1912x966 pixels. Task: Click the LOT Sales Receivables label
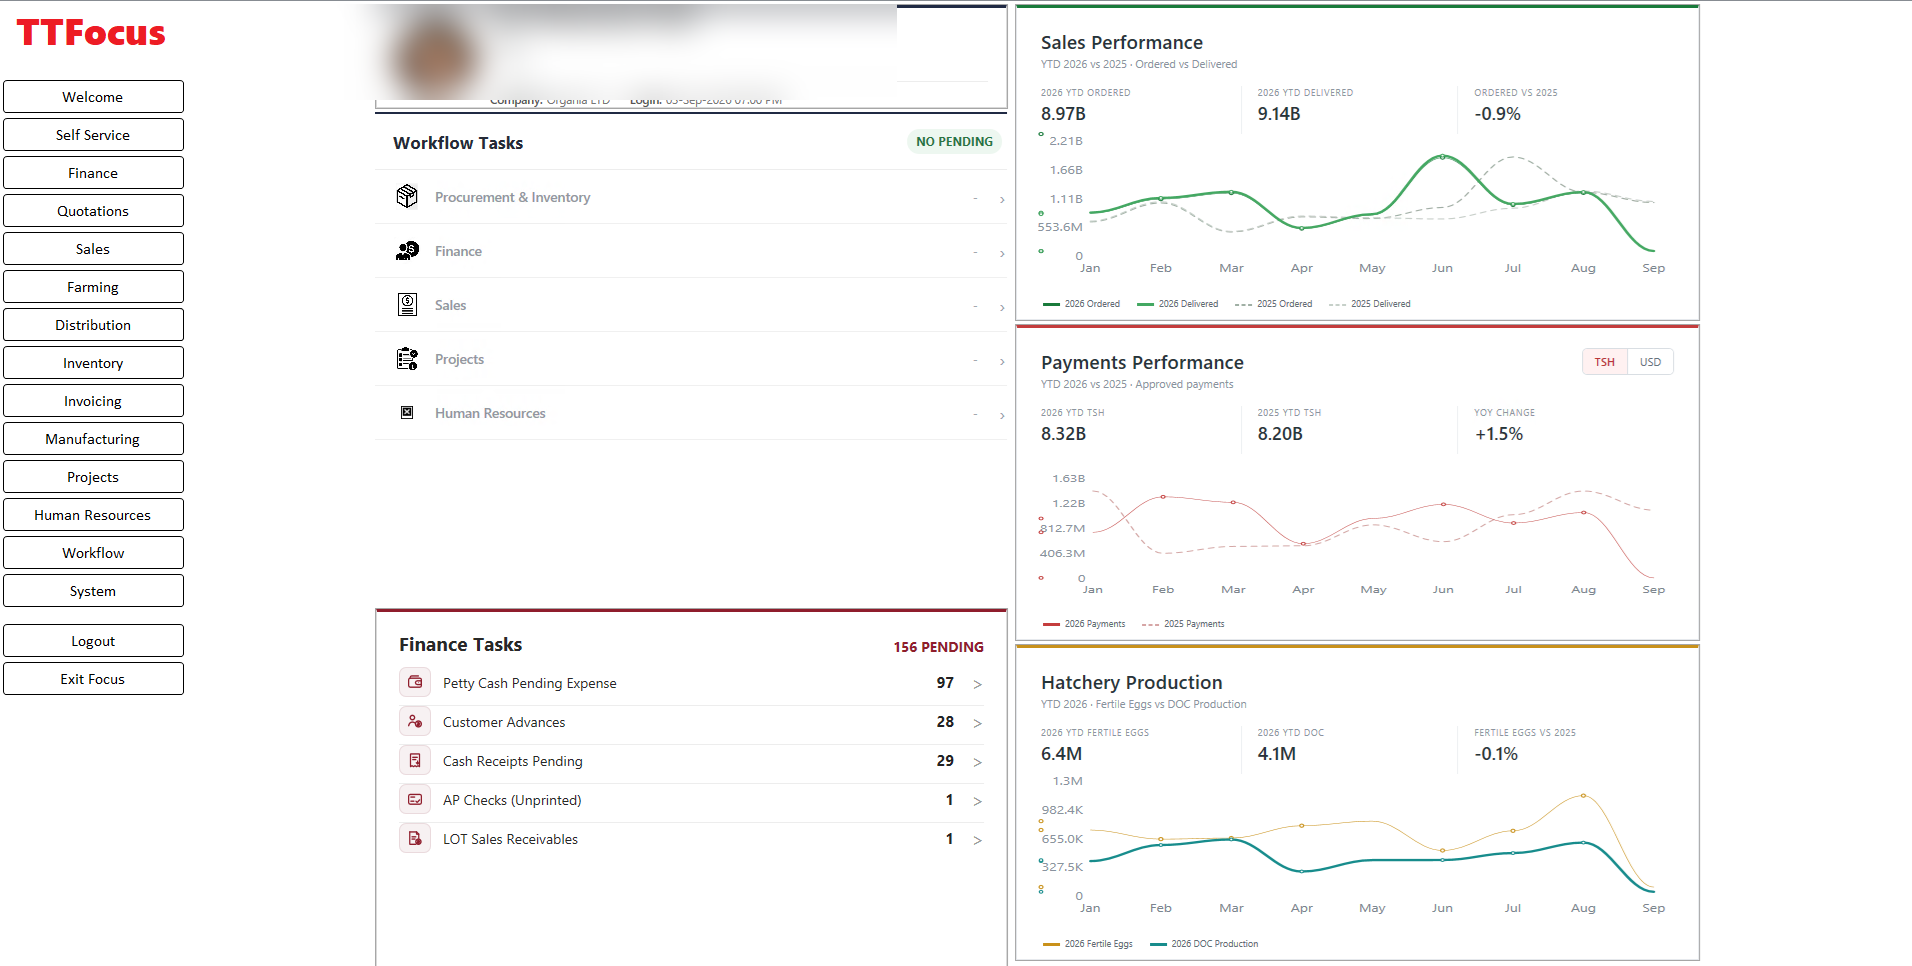(510, 839)
